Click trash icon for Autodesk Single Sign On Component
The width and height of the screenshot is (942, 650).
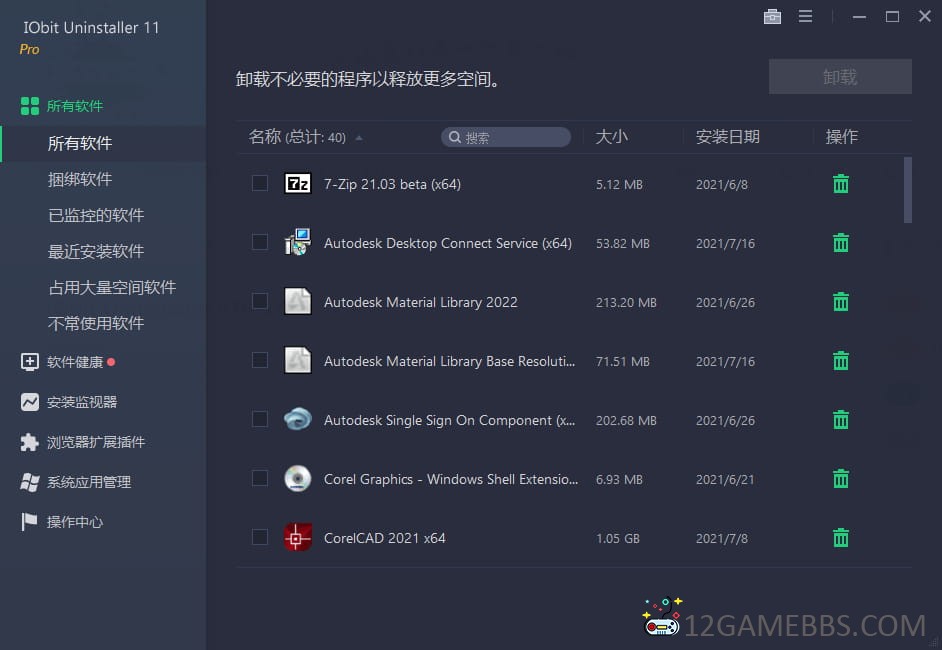click(x=840, y=420)
